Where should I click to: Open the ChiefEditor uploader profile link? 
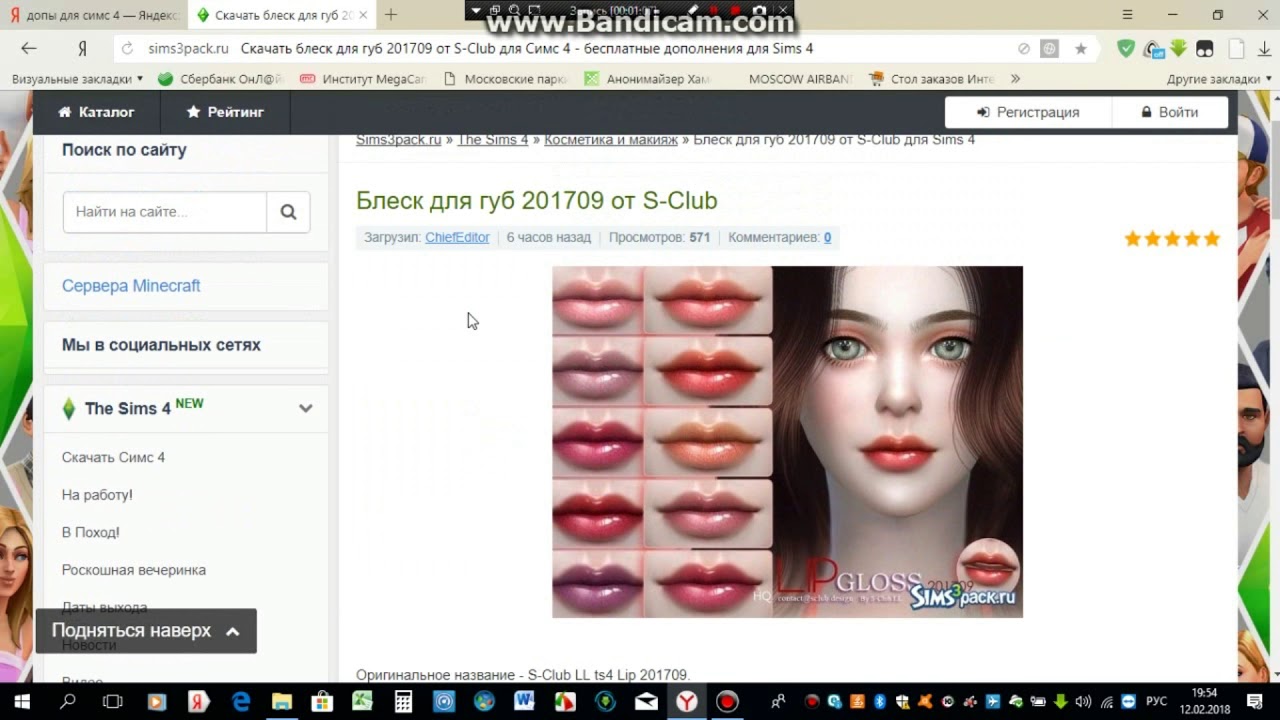(x=457, y=237)
